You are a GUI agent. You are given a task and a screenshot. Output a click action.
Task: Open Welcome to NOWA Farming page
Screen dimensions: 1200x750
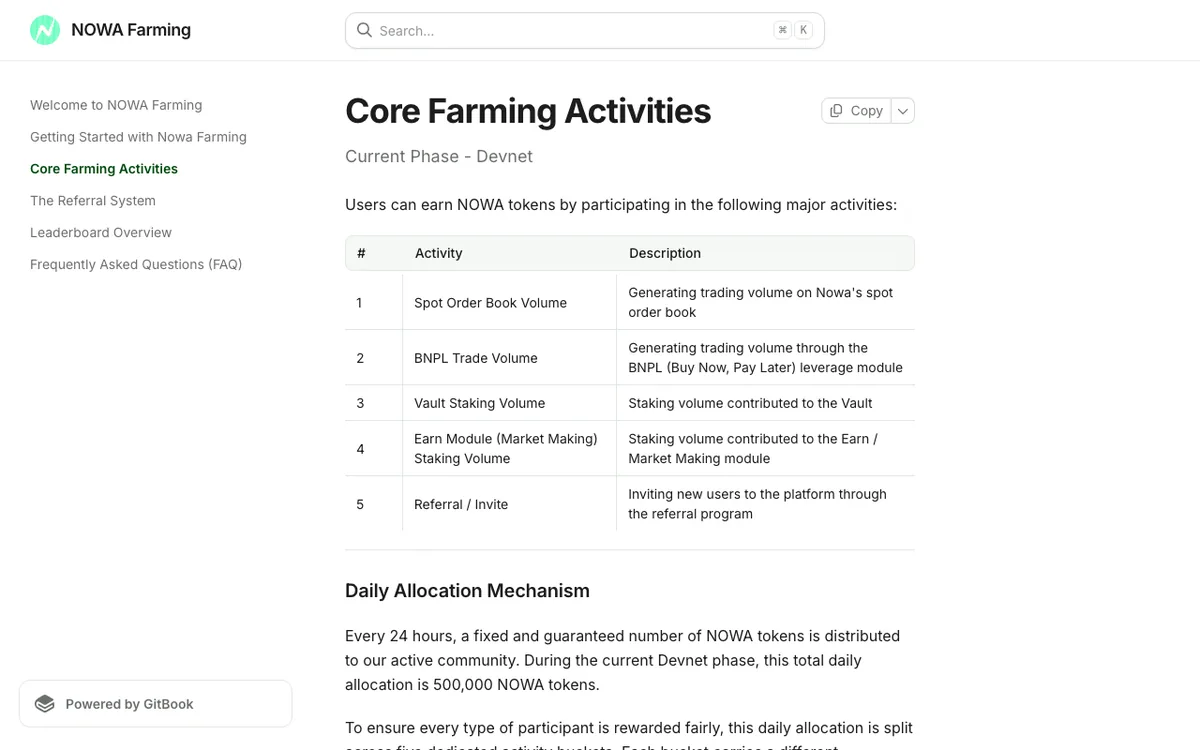[116, 105]
